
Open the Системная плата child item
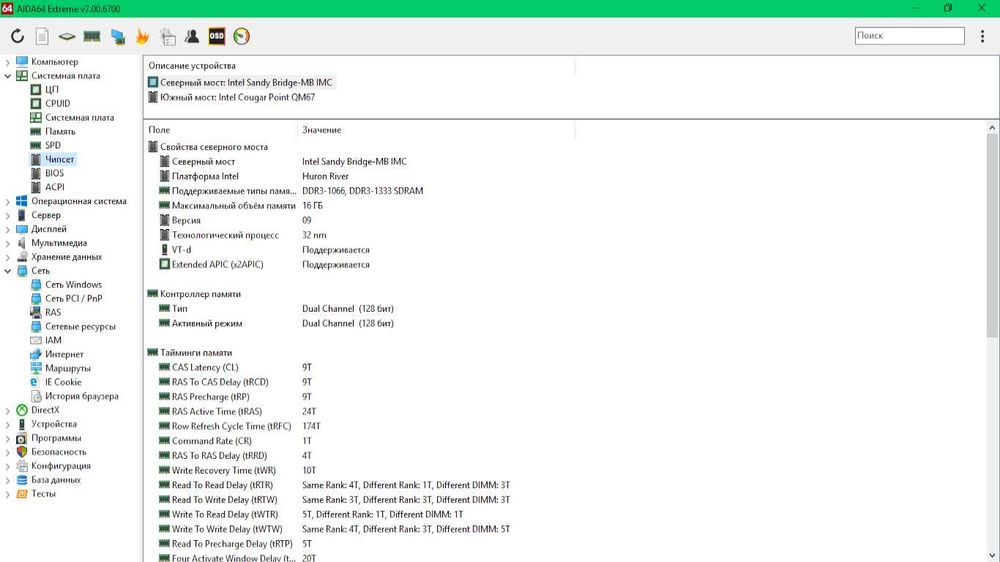point(79,117)
